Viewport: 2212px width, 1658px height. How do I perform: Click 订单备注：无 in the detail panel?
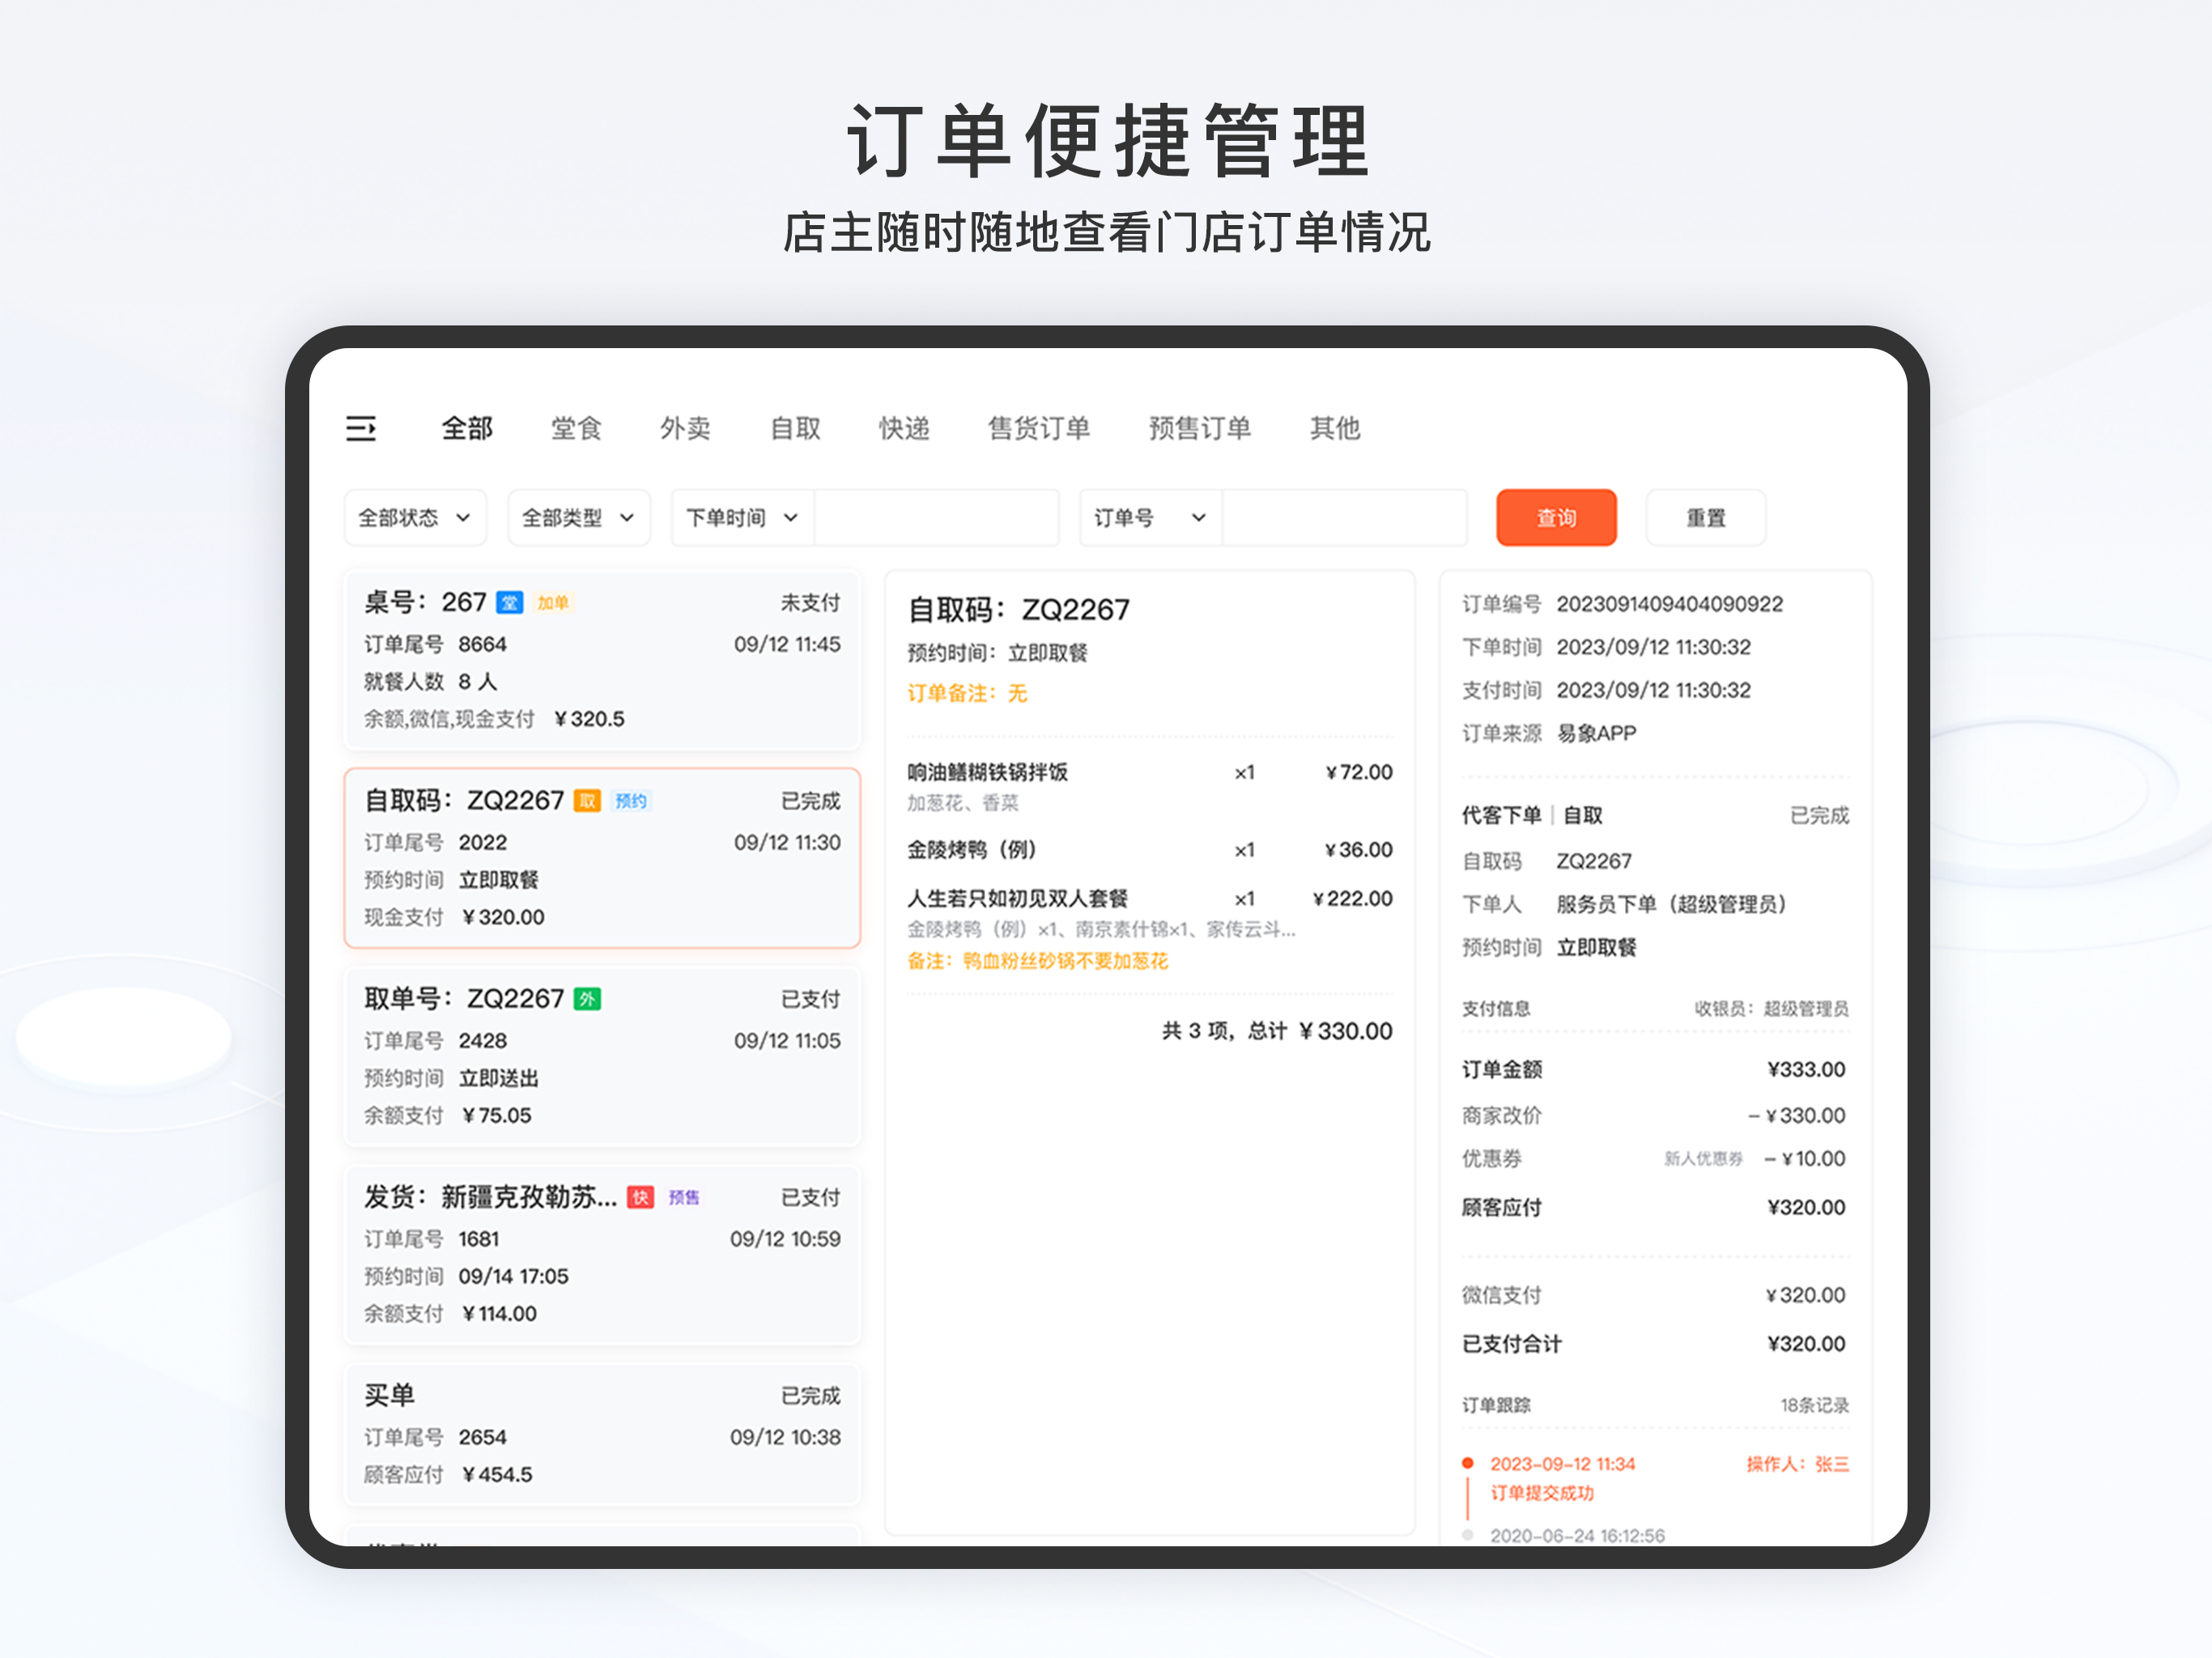[x=967, y=693]
